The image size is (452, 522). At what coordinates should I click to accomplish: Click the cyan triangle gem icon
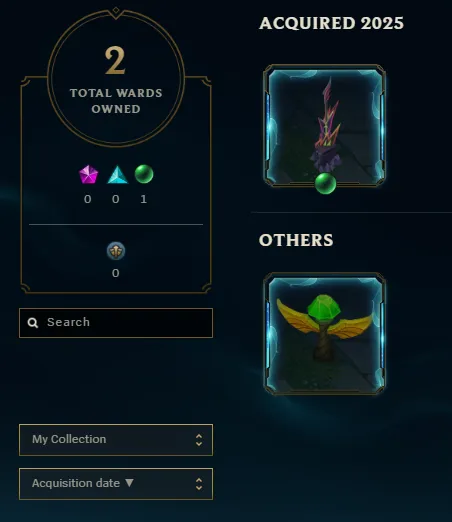(x=117, y=174)
